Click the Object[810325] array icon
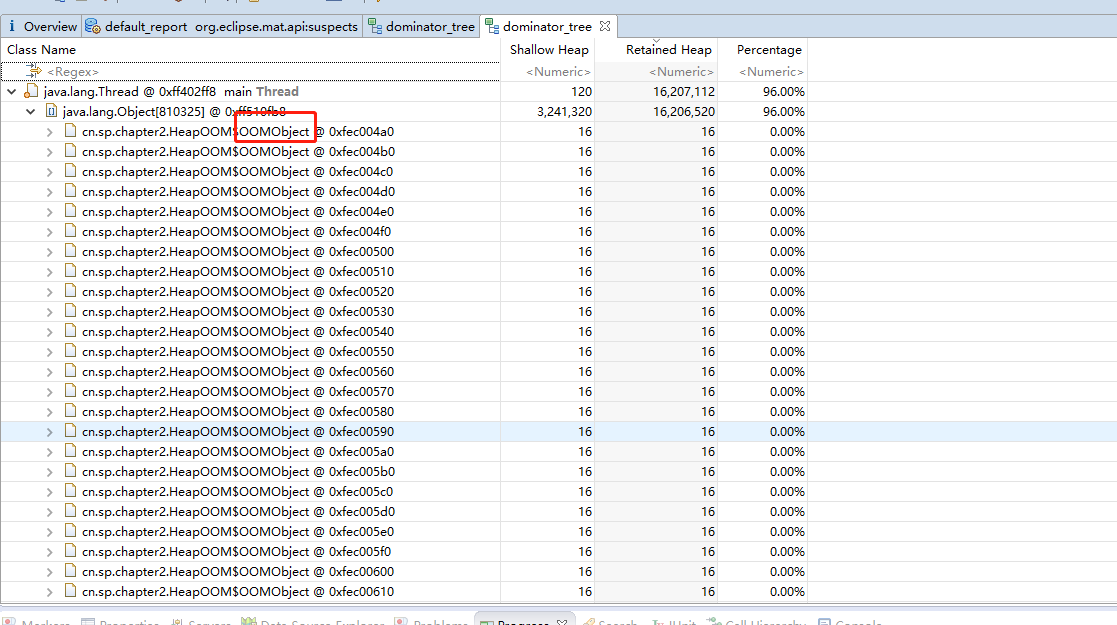The image size is (1117, 625). 51,110
